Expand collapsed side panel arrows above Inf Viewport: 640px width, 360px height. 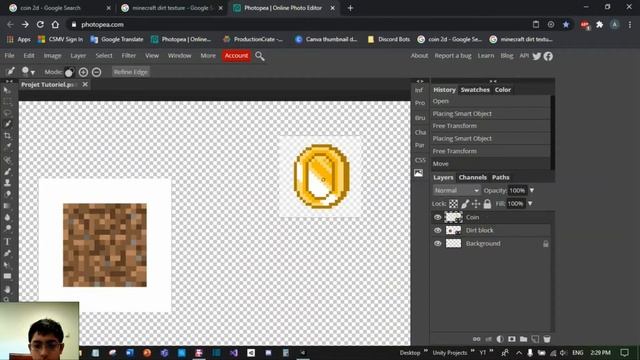tap(420, 81)
